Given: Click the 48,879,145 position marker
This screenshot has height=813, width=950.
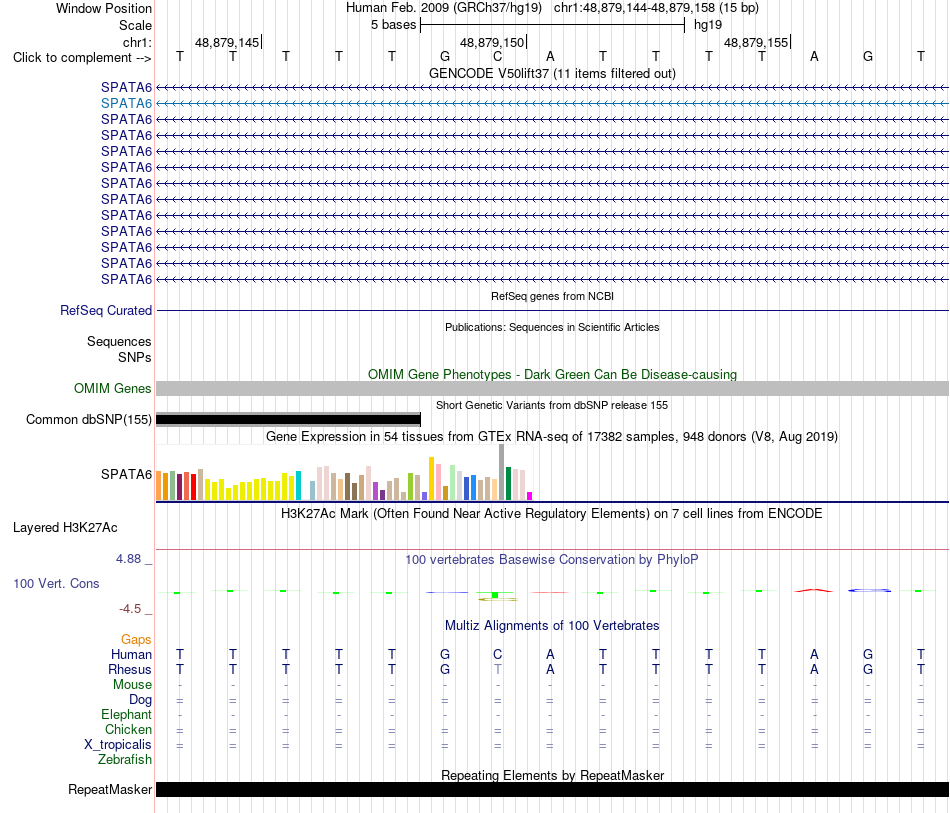Looking at the screenshot, I should coord(227,42).
